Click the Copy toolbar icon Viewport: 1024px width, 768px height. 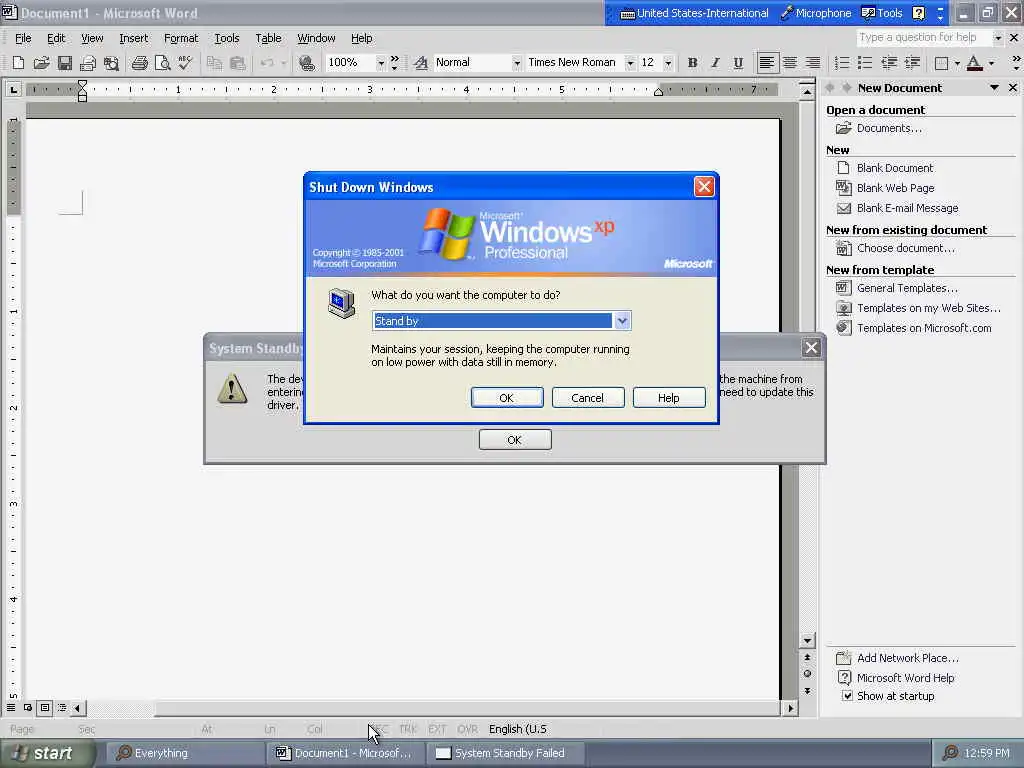pos(214,63)
